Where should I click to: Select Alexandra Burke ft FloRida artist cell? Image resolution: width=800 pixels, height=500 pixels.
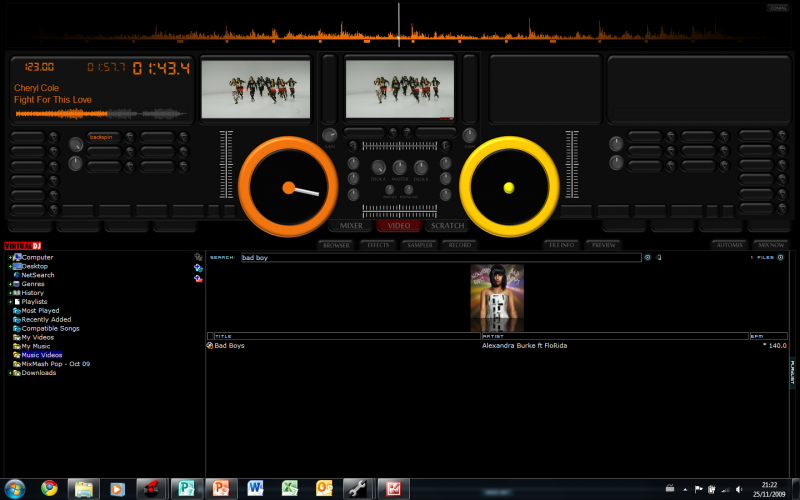[x=524, y=346]
